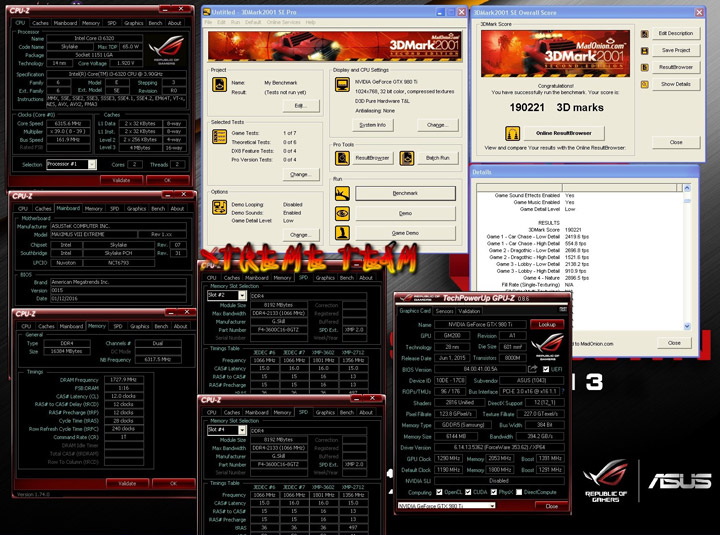Toggle the PhysX checkbox in GPU-Z
720x535 pixels.
pos(494,492)
